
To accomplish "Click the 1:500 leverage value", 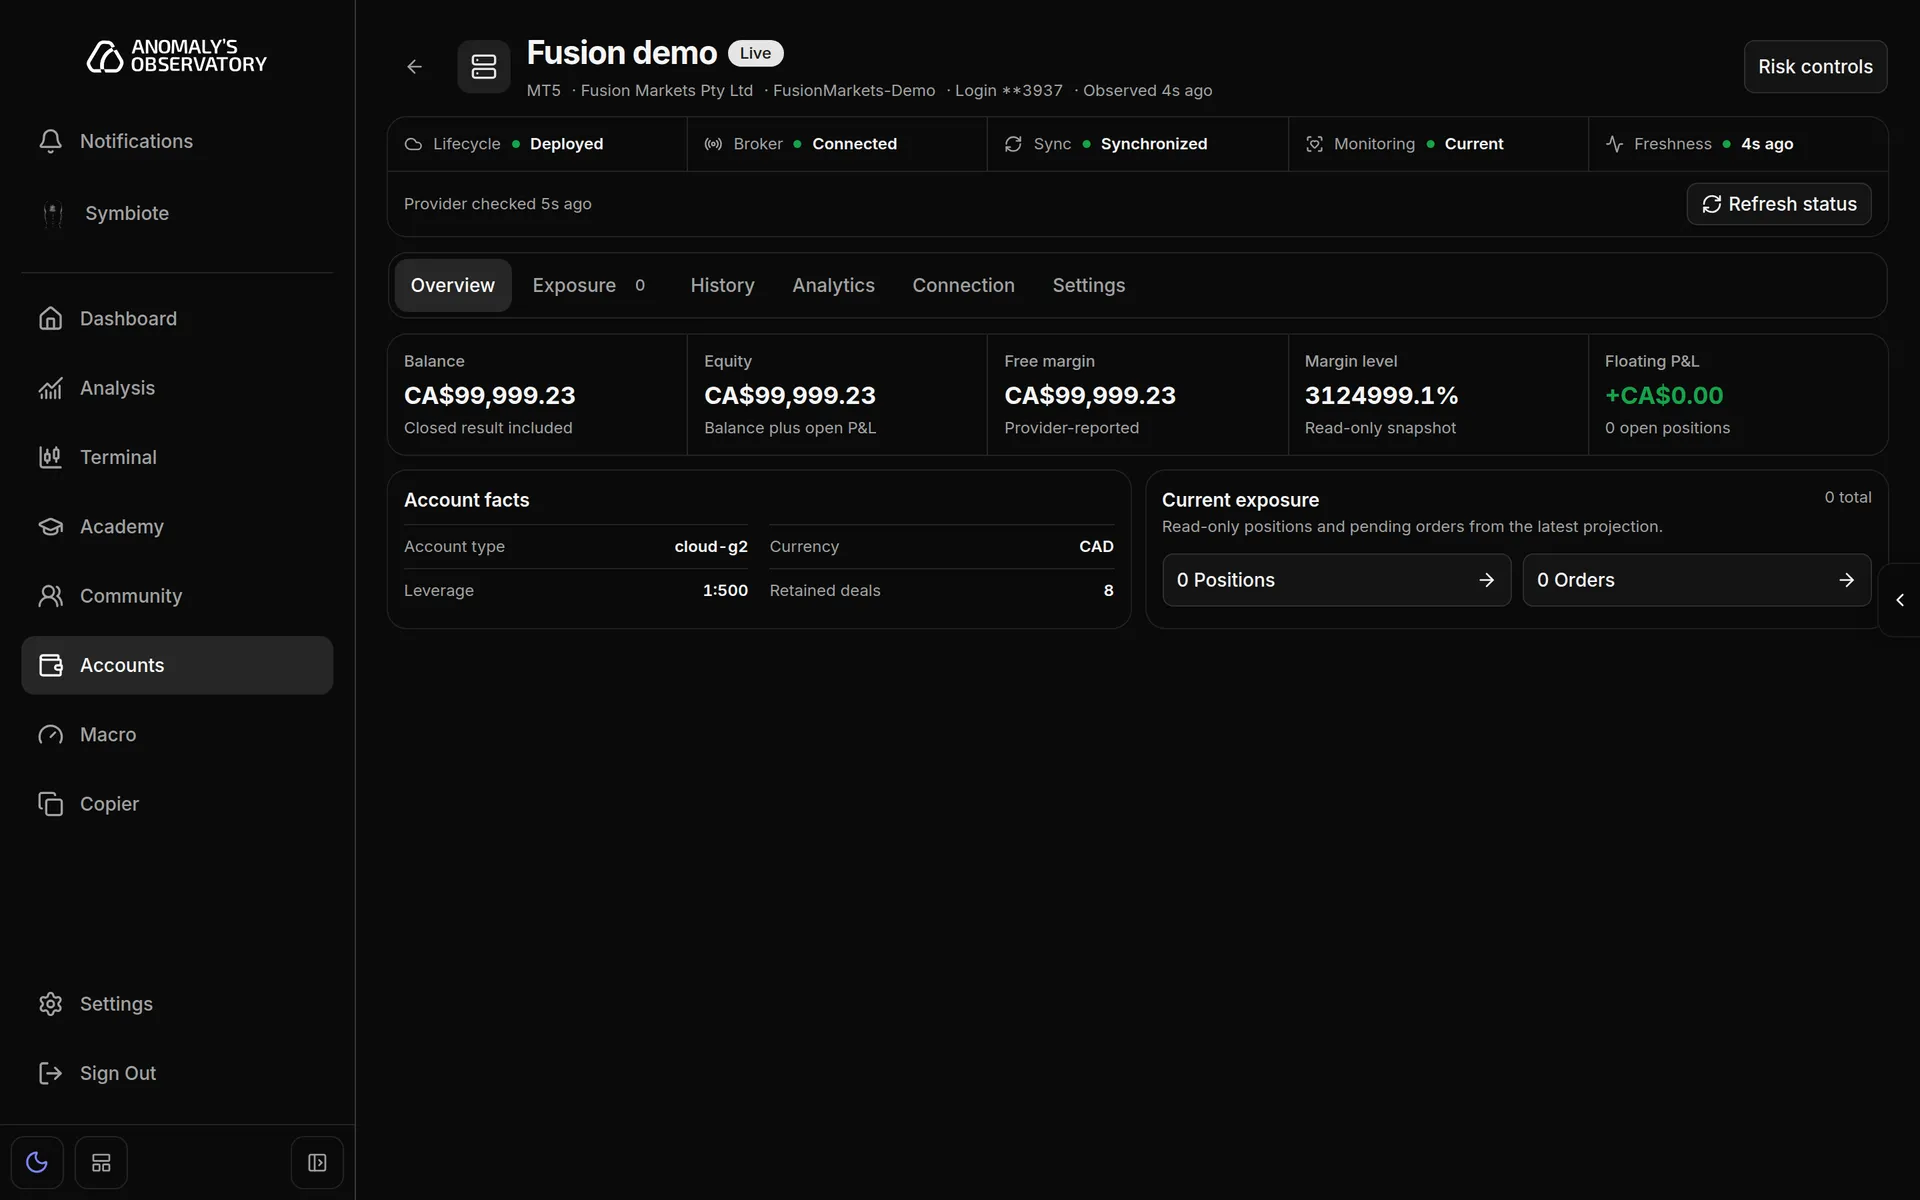I will click(725, 591).
